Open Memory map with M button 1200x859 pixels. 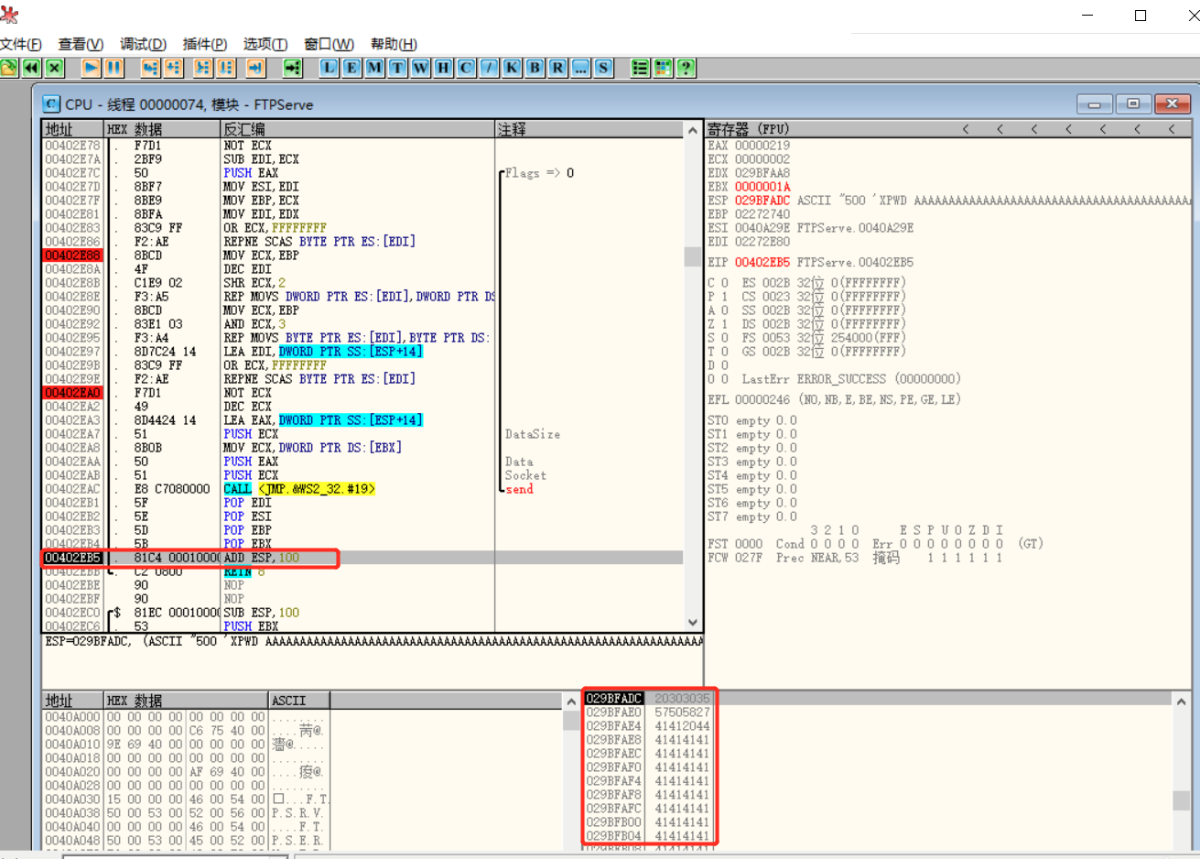375,68
